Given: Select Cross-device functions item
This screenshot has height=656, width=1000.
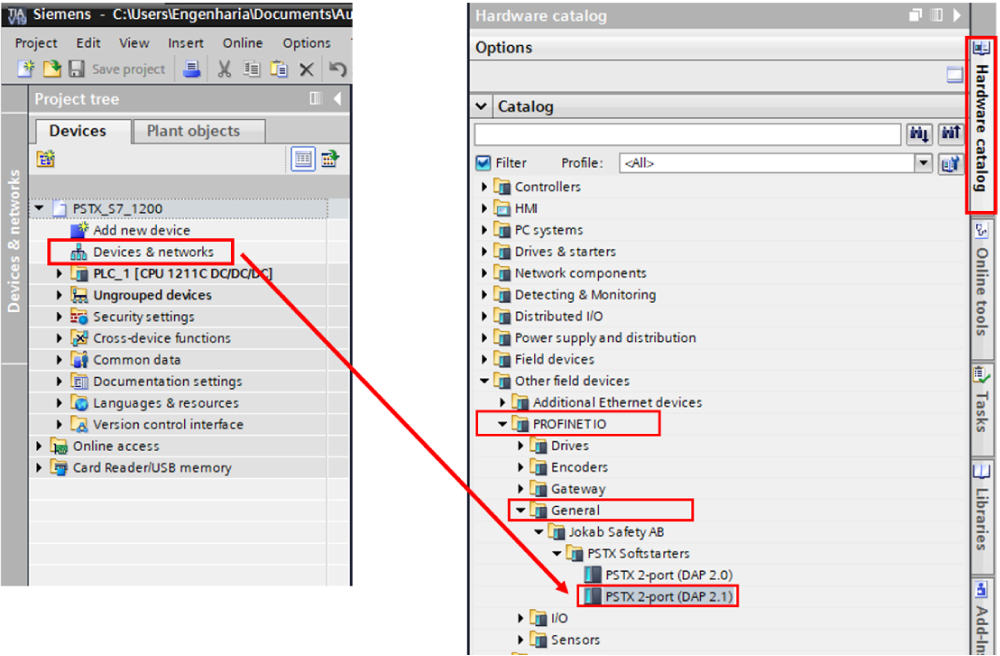Looking at the screenshot, I should [162, 339].
